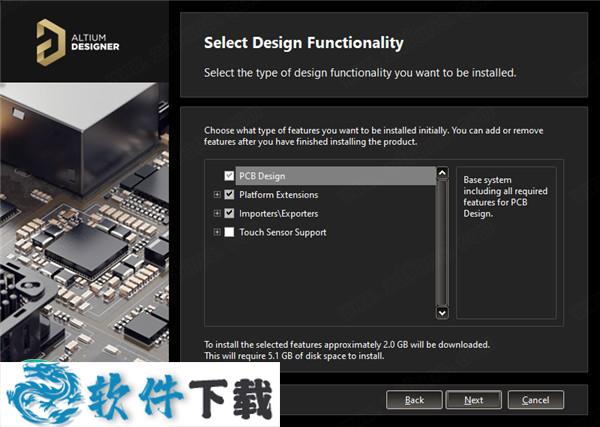Proceed with the Next button
600x427 pixels.
click(474, 400)
